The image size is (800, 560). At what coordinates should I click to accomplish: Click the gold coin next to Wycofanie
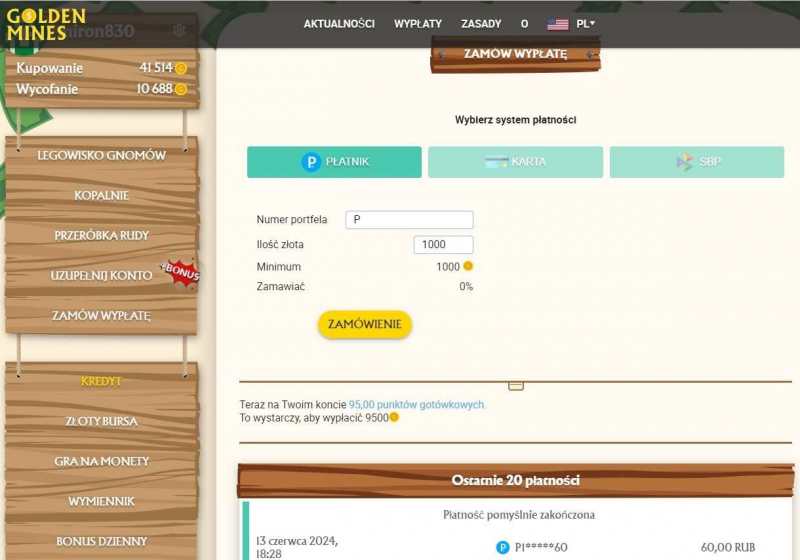coord(181,89)
